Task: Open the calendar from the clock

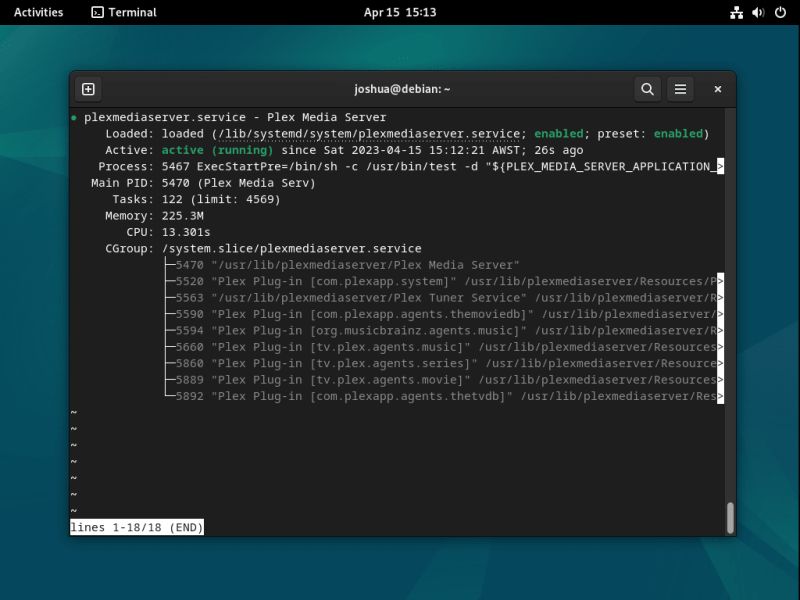Action: (400, 12)
